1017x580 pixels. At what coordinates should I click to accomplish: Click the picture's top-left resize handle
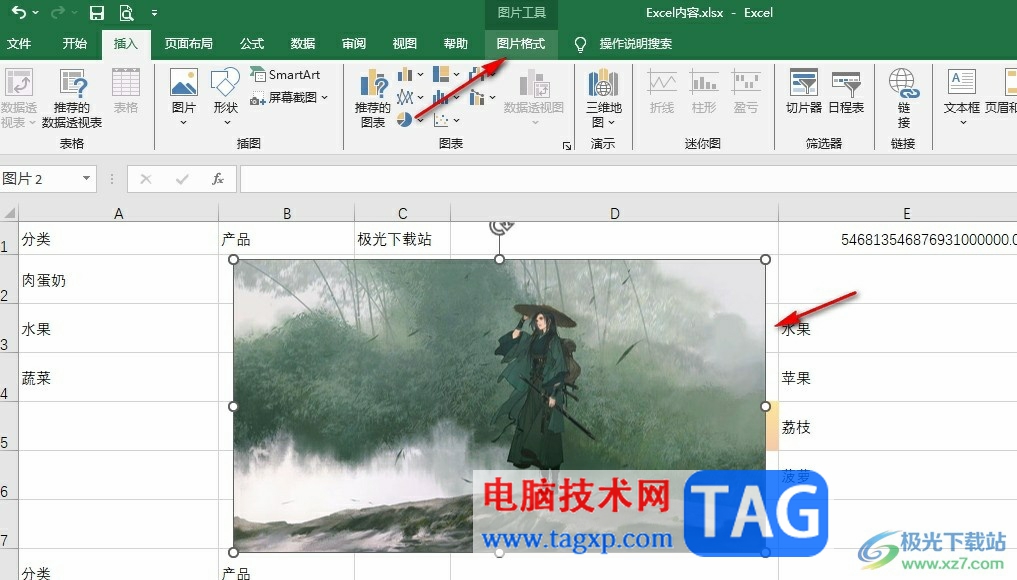233,260
